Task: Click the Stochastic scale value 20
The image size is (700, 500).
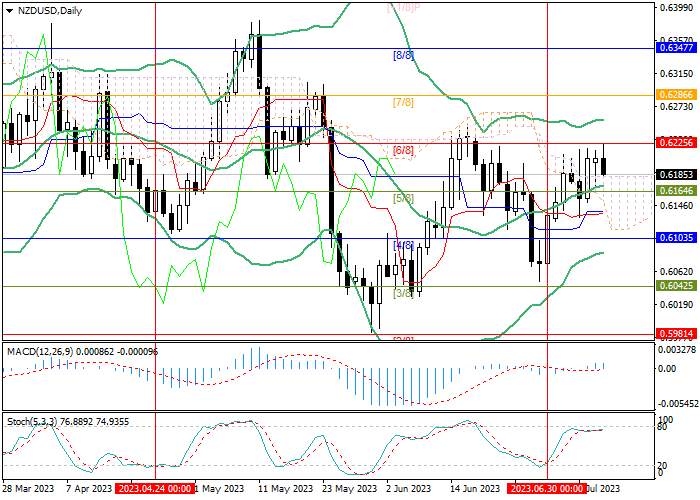Action: (663, 465)
